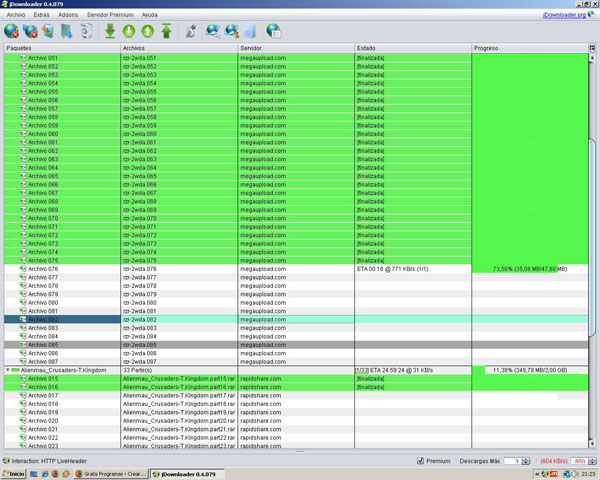Click the file icon of Archivo 076

point(23,269)
